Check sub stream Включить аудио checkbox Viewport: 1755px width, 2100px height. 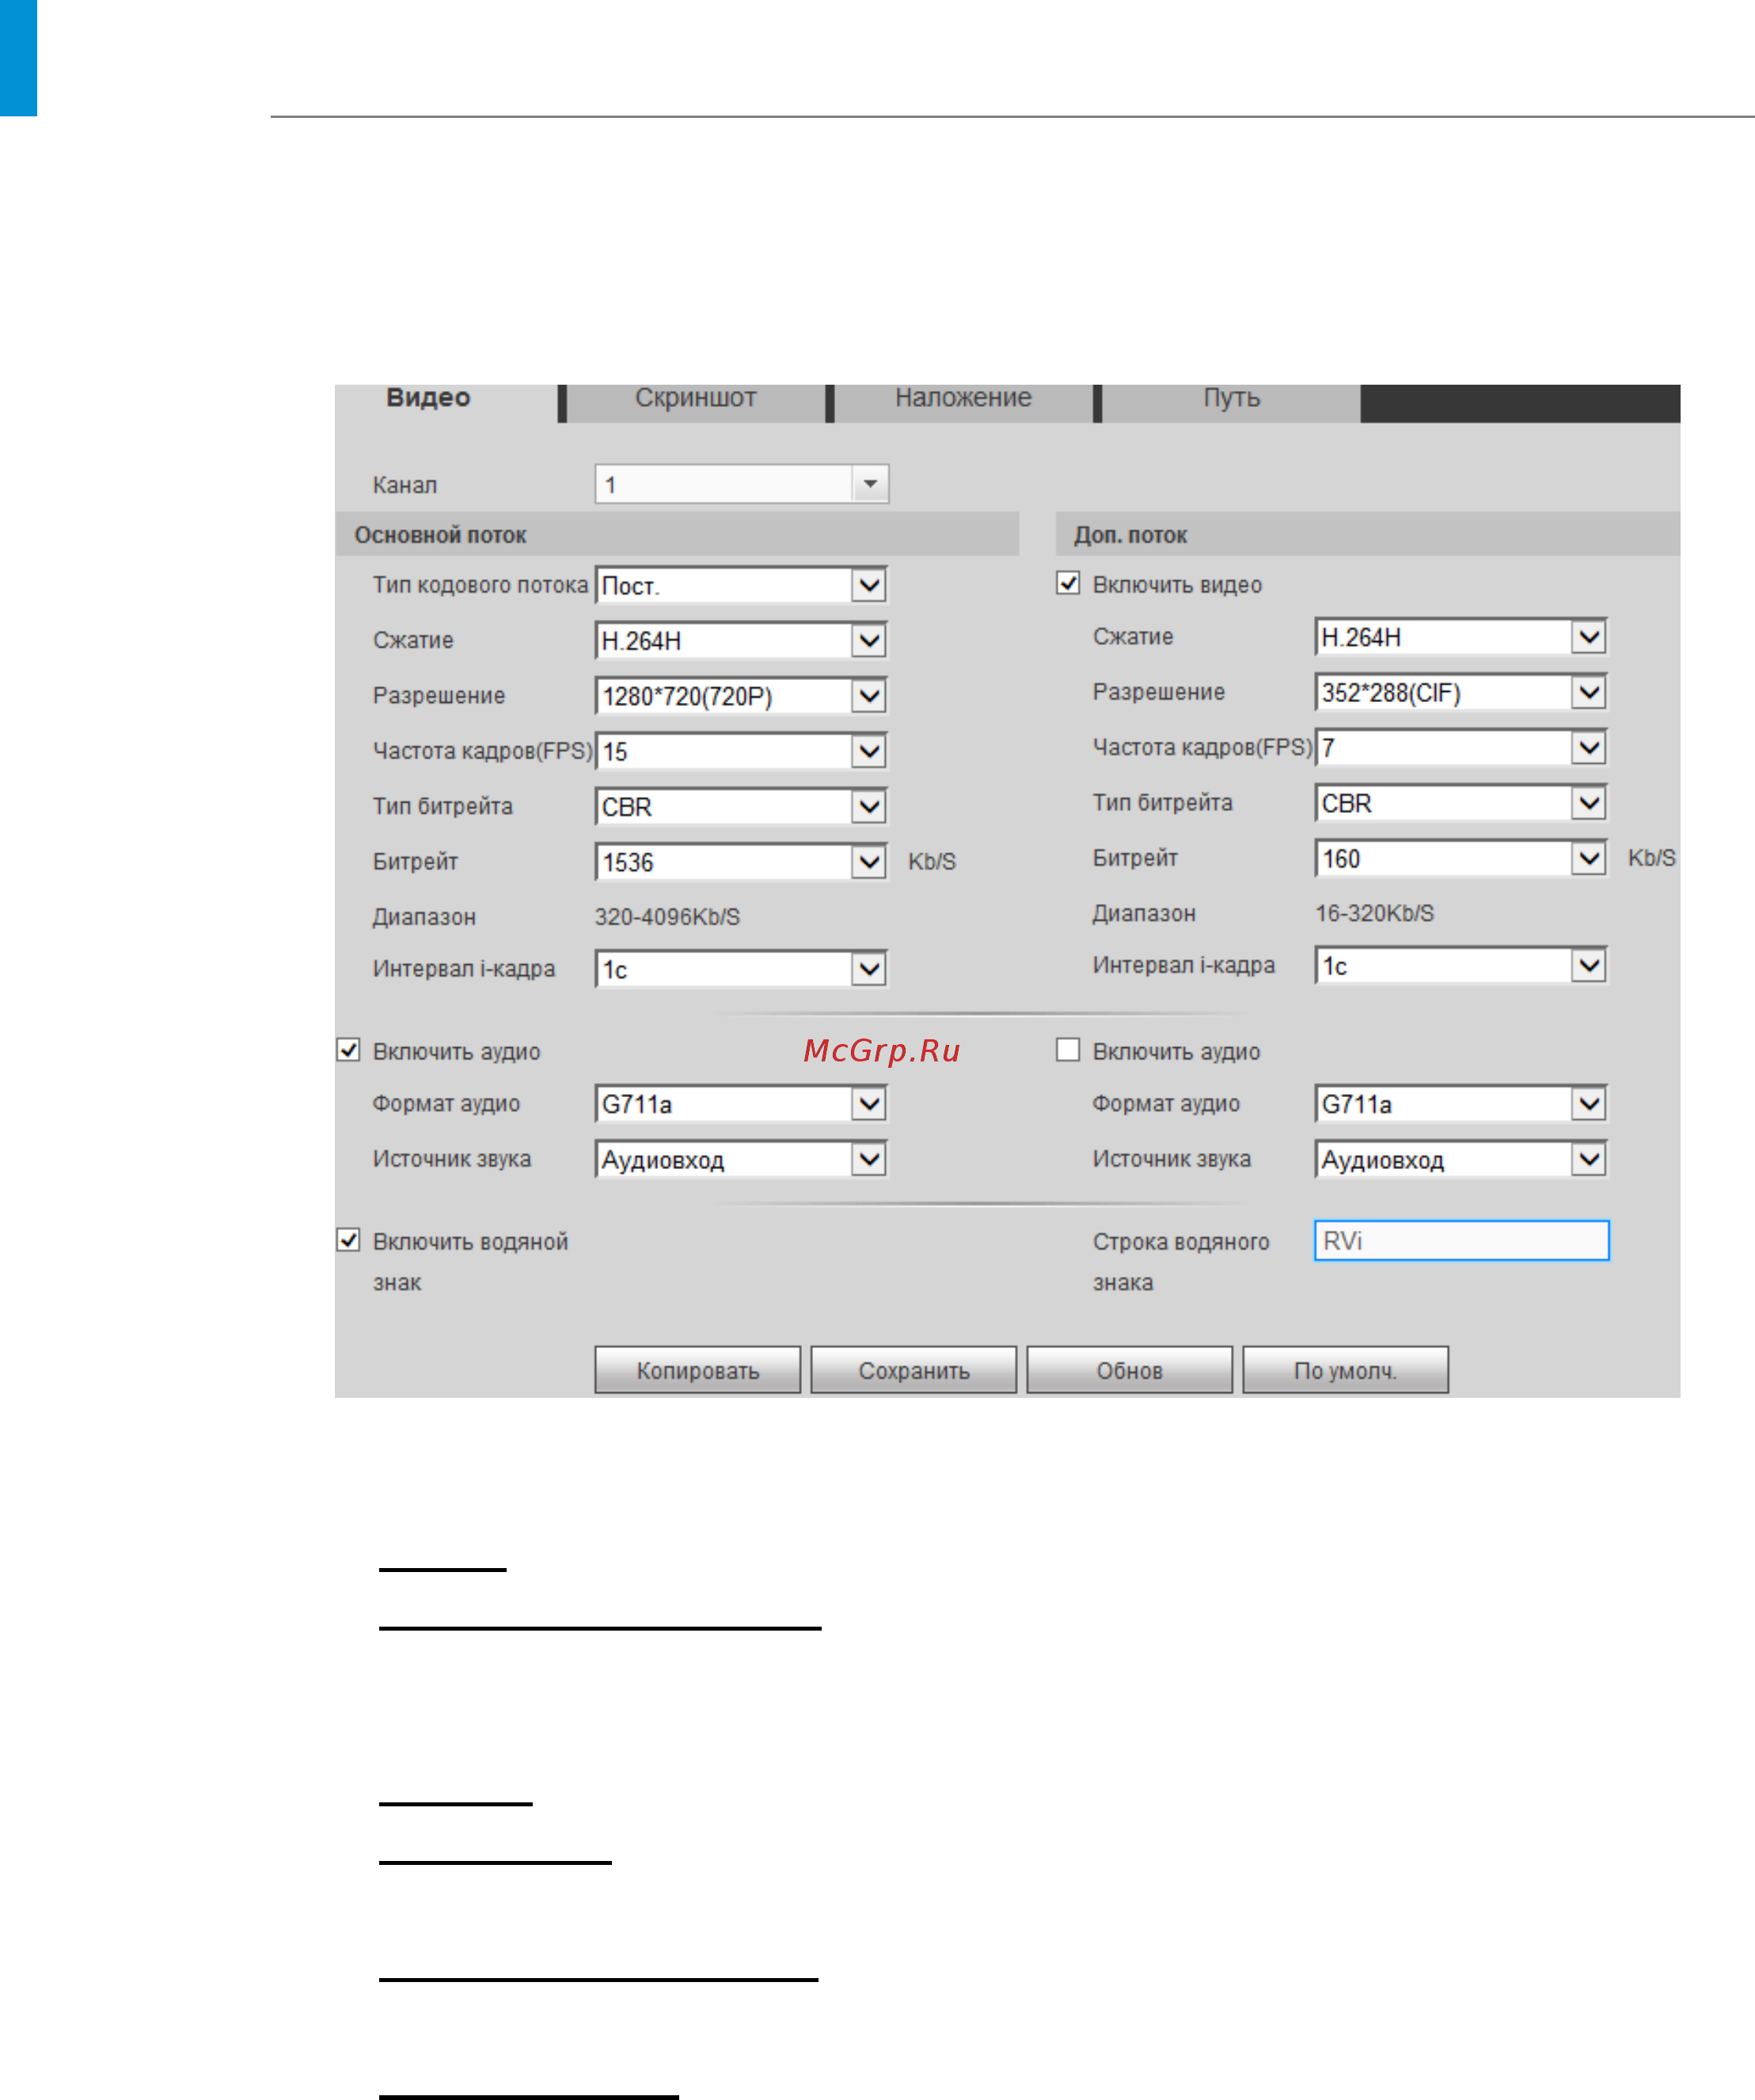point(1068,1050)
